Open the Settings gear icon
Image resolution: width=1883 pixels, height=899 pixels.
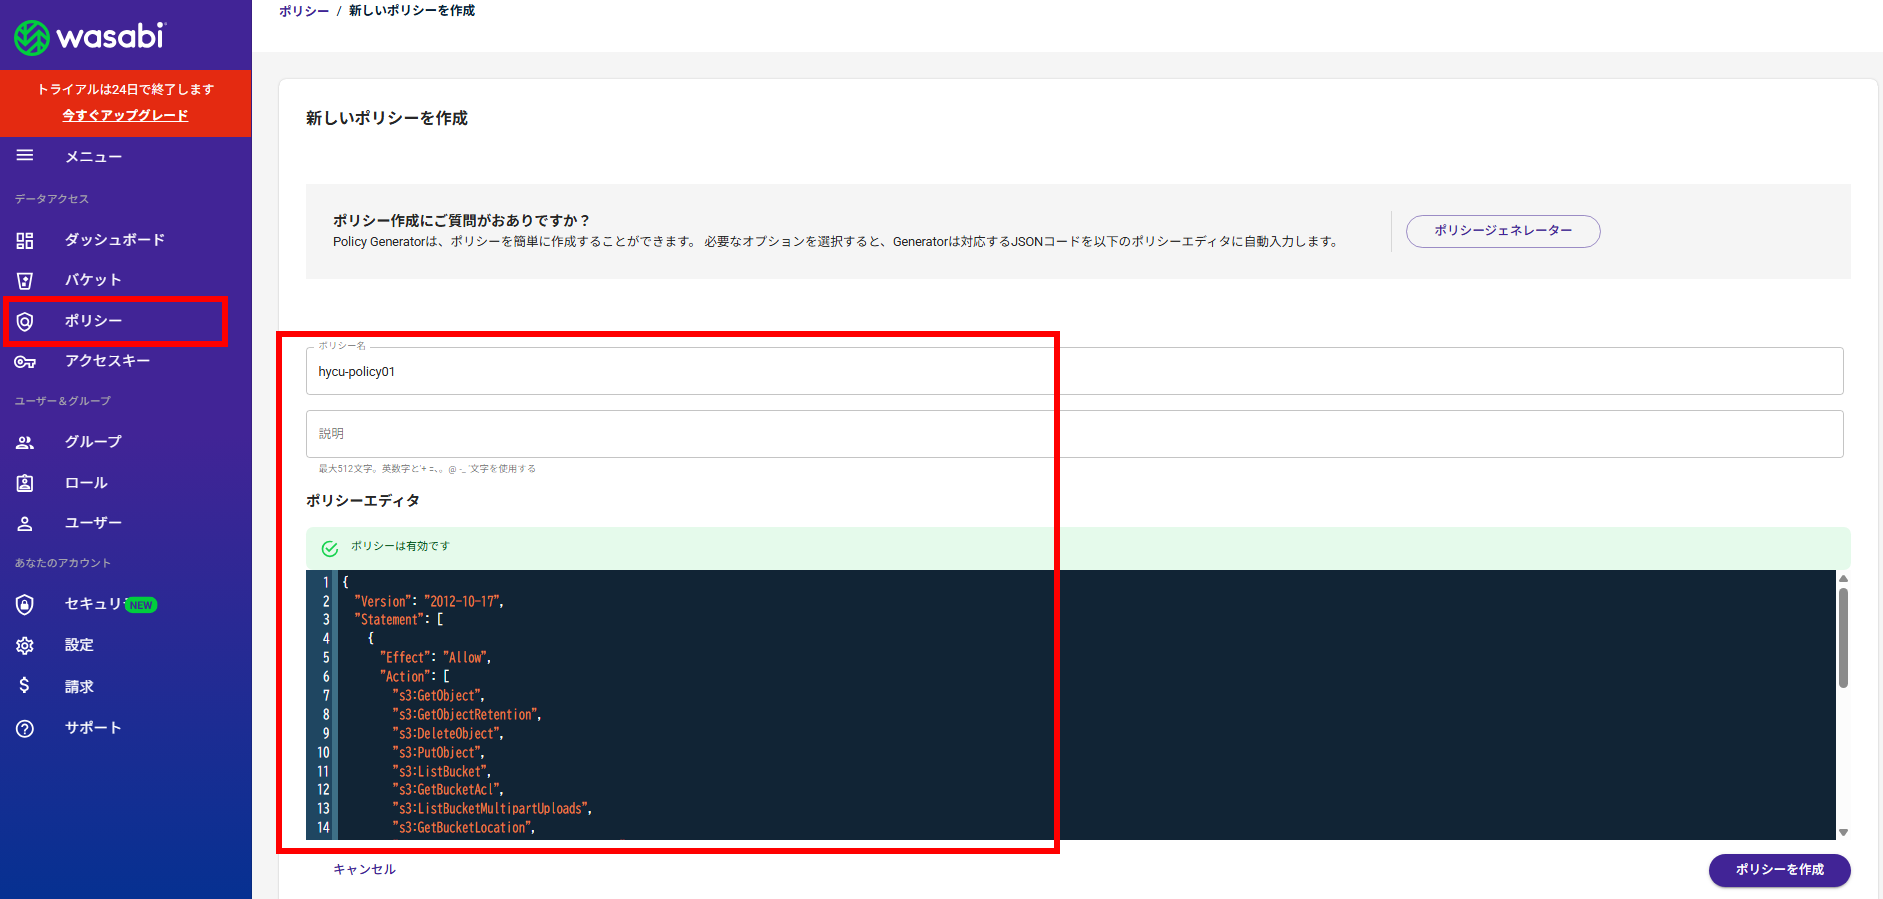coord(25,646)
